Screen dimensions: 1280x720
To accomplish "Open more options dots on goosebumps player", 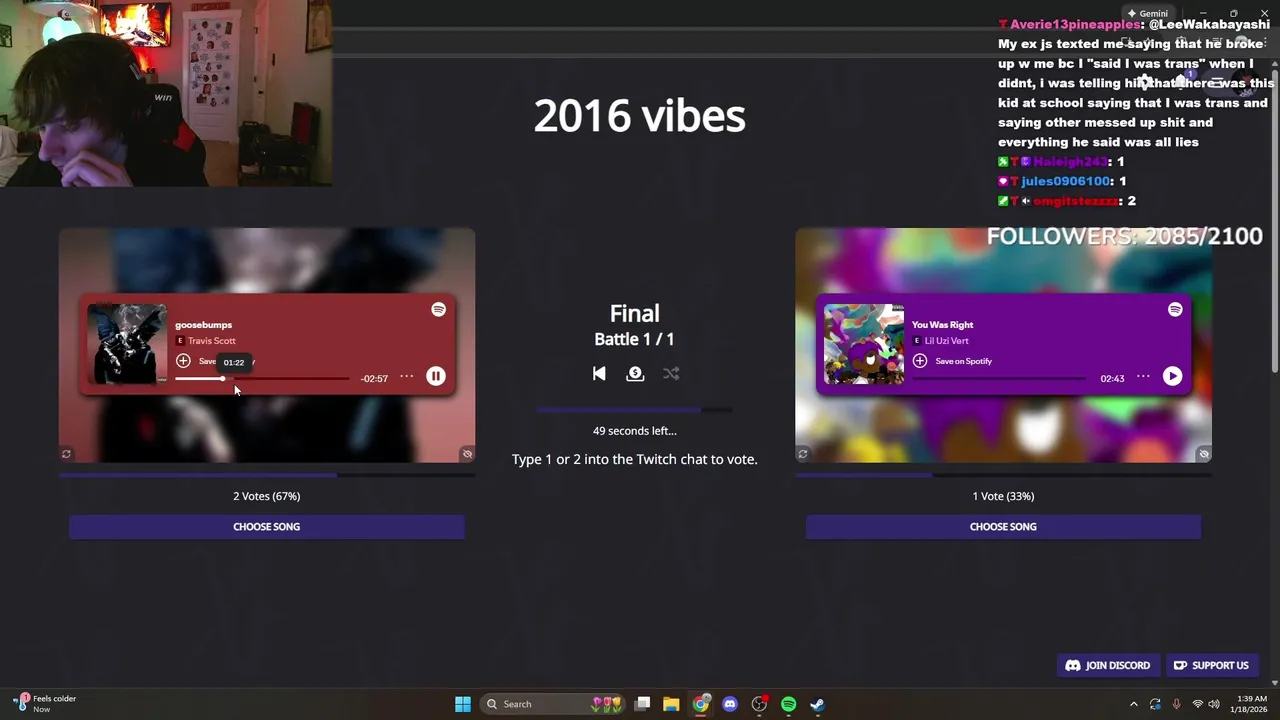I will pyautogui.click(x=407, y=377).
